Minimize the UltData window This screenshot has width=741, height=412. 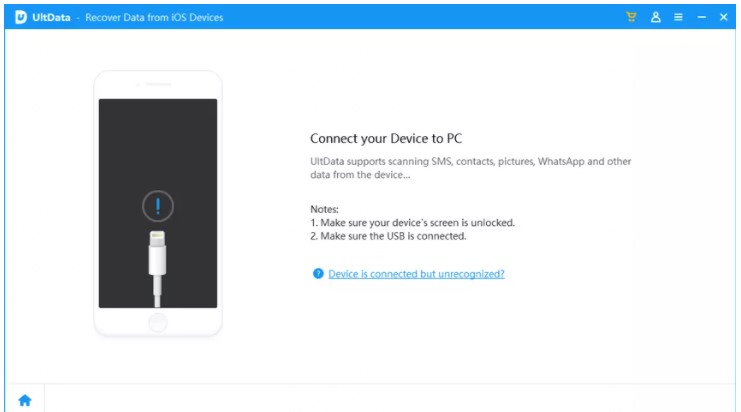click(x=702, y=17)
